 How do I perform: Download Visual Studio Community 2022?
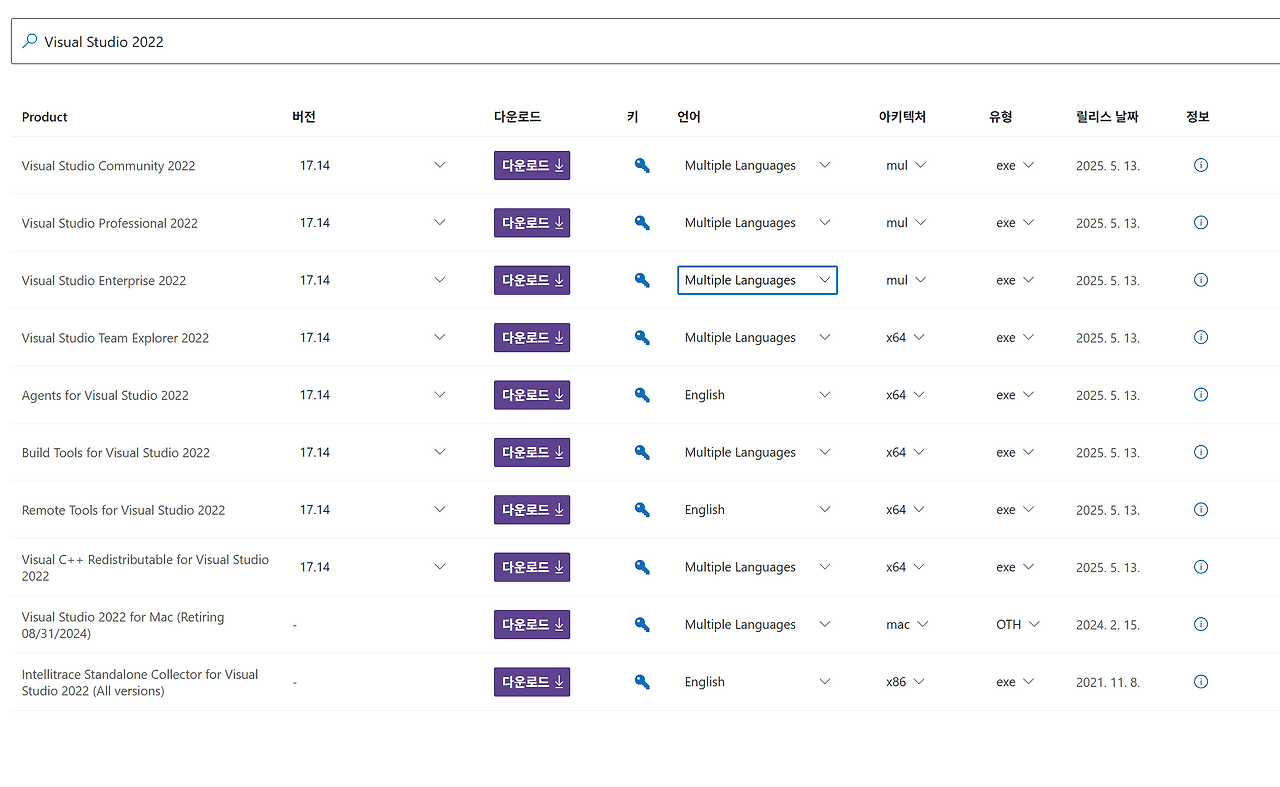click(x=532, y=165)
